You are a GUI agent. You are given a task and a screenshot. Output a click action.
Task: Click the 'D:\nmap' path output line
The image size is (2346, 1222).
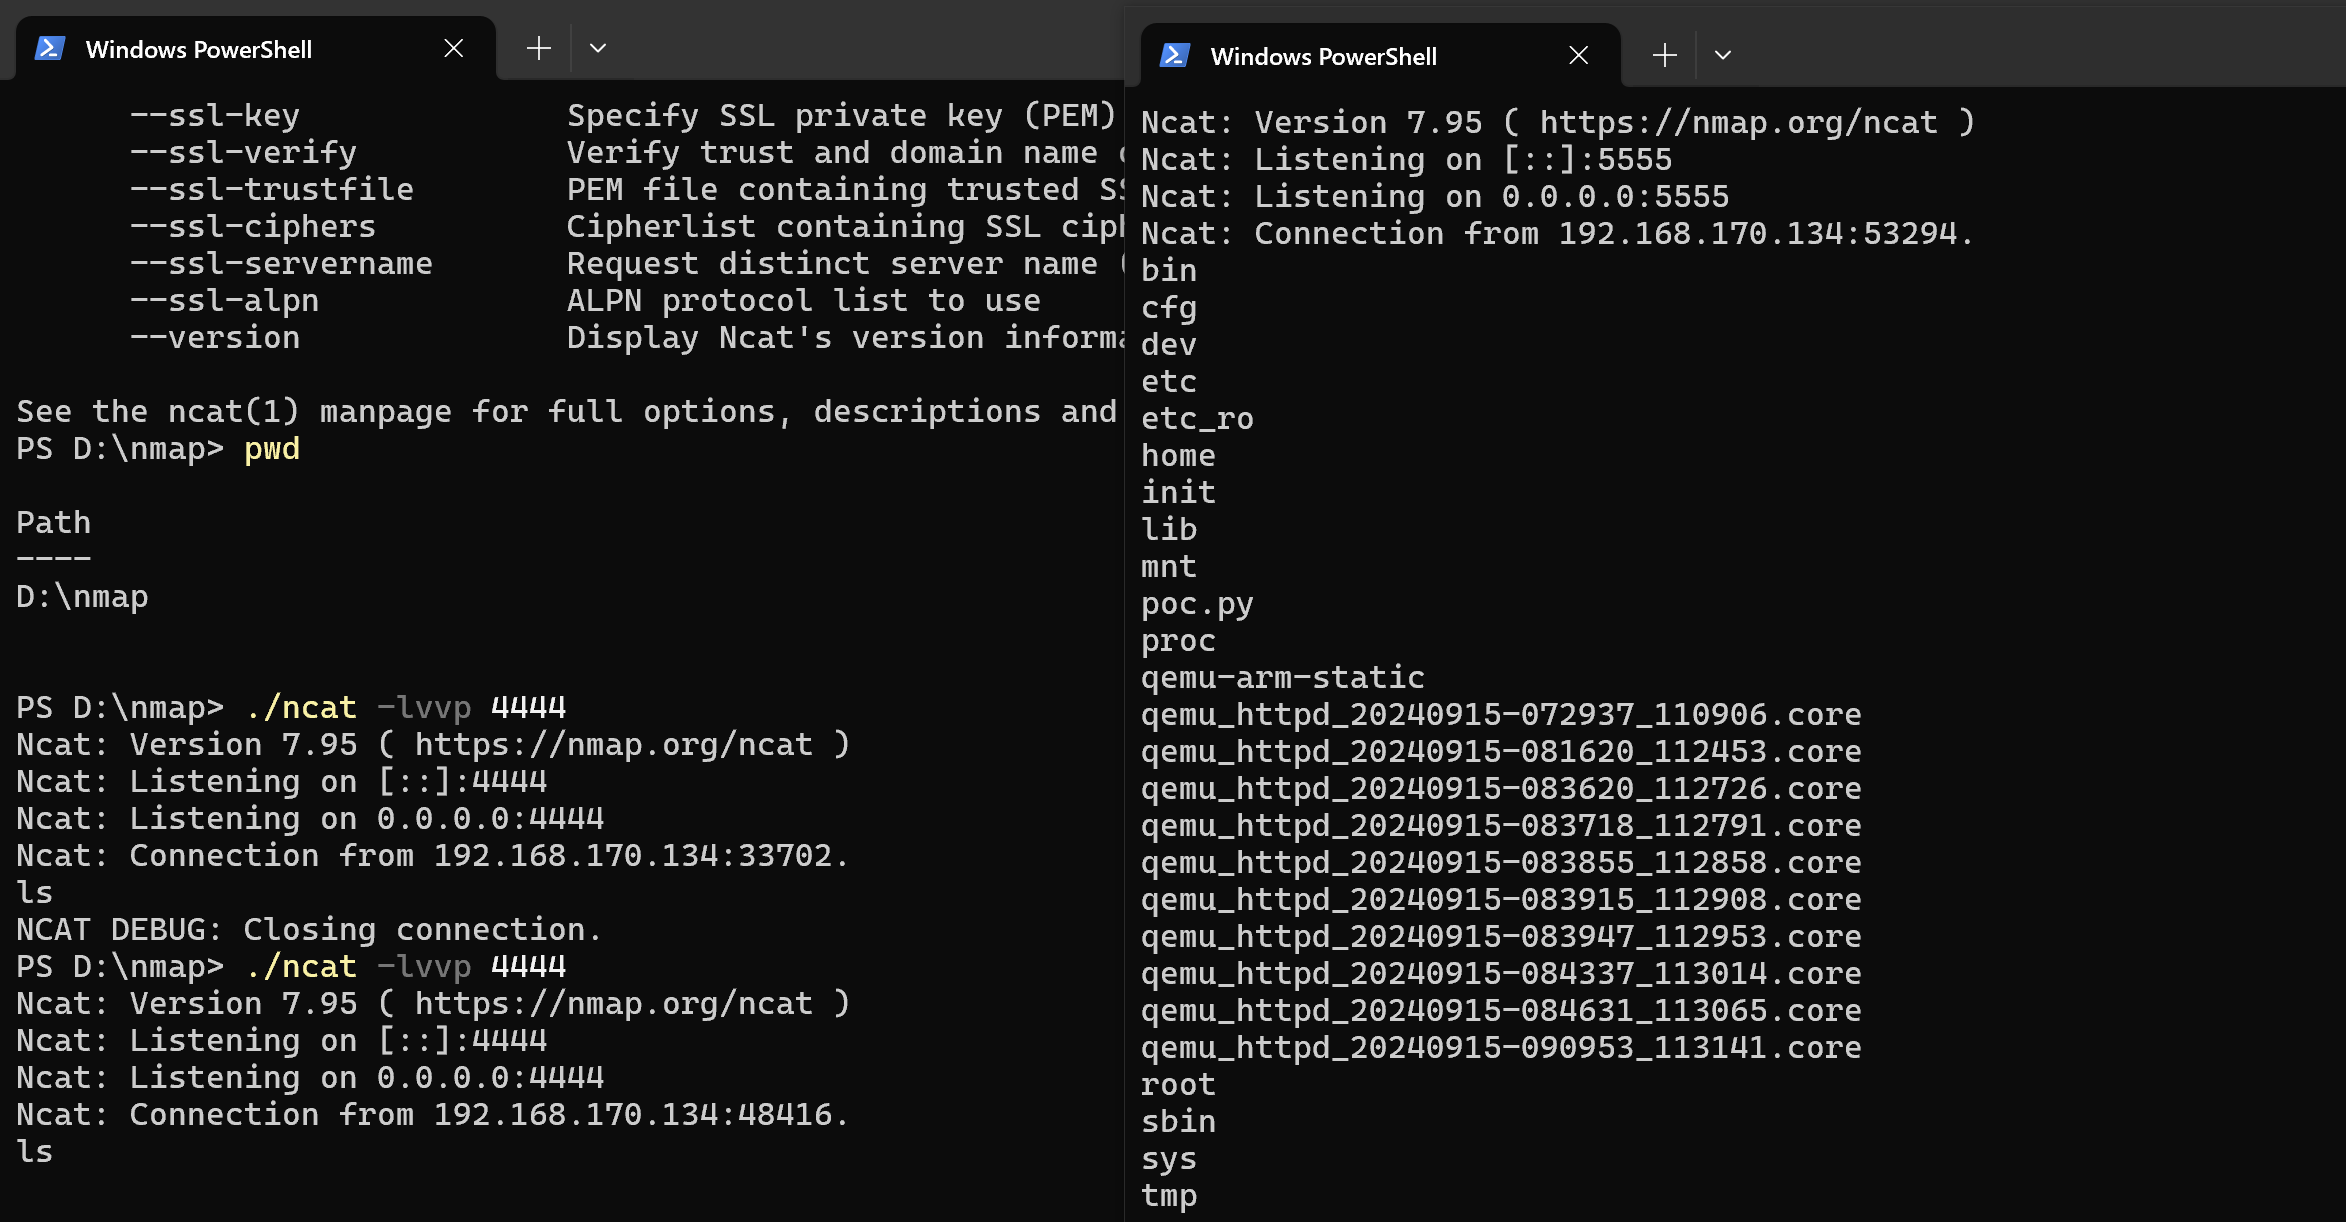[82, 596]
